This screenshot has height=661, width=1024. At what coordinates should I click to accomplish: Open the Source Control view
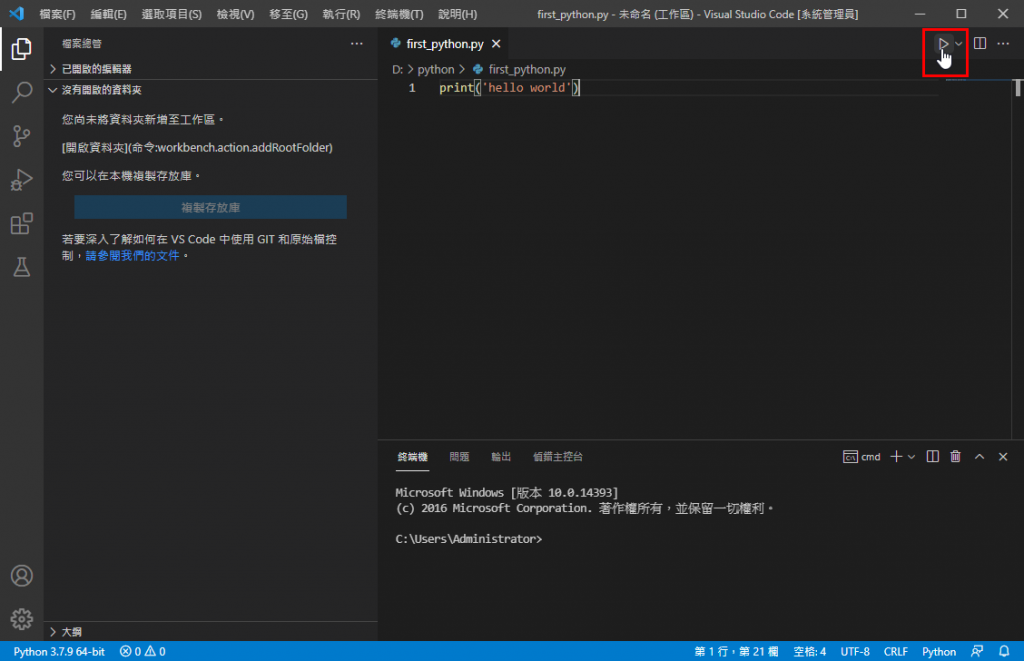click(x=22, y=136)
